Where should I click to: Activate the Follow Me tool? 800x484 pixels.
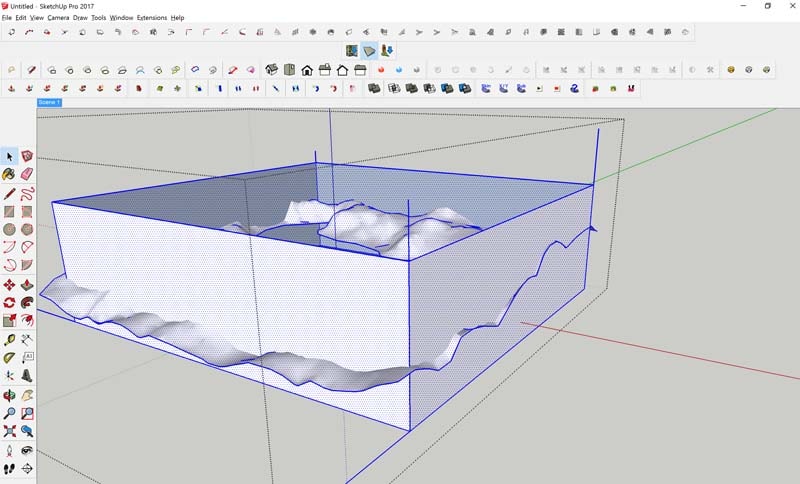click(x=27, y=302)
